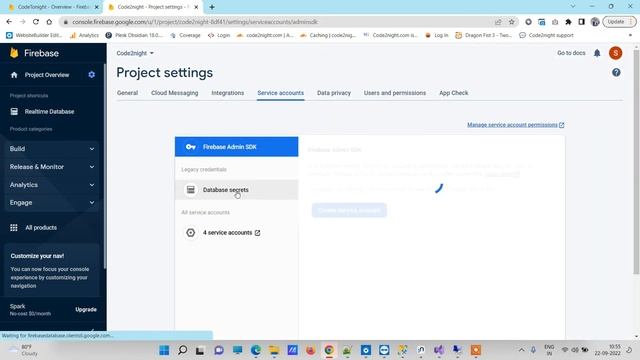The width and height of the screenshot is (640, 360).
Task: Click Go to docs link
Action: (x=571, y=53)
